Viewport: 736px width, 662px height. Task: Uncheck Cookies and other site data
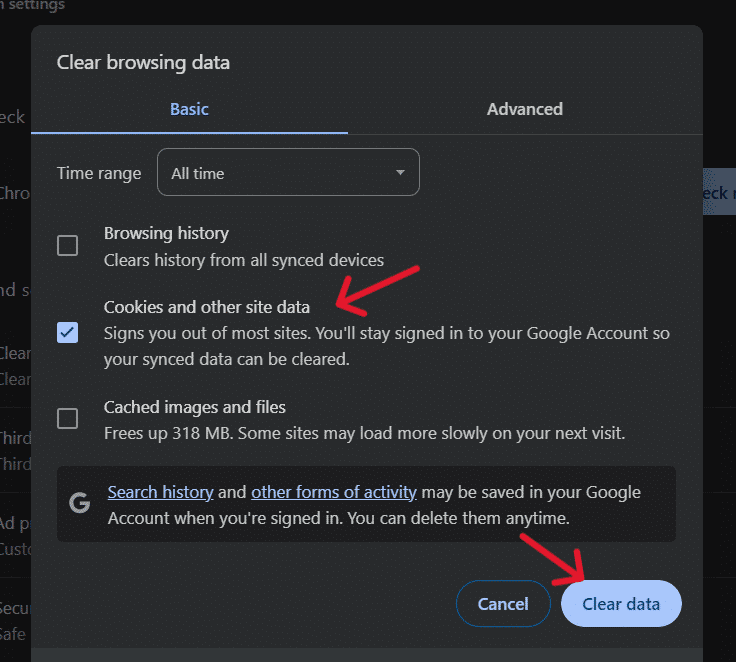coord(68,333)
